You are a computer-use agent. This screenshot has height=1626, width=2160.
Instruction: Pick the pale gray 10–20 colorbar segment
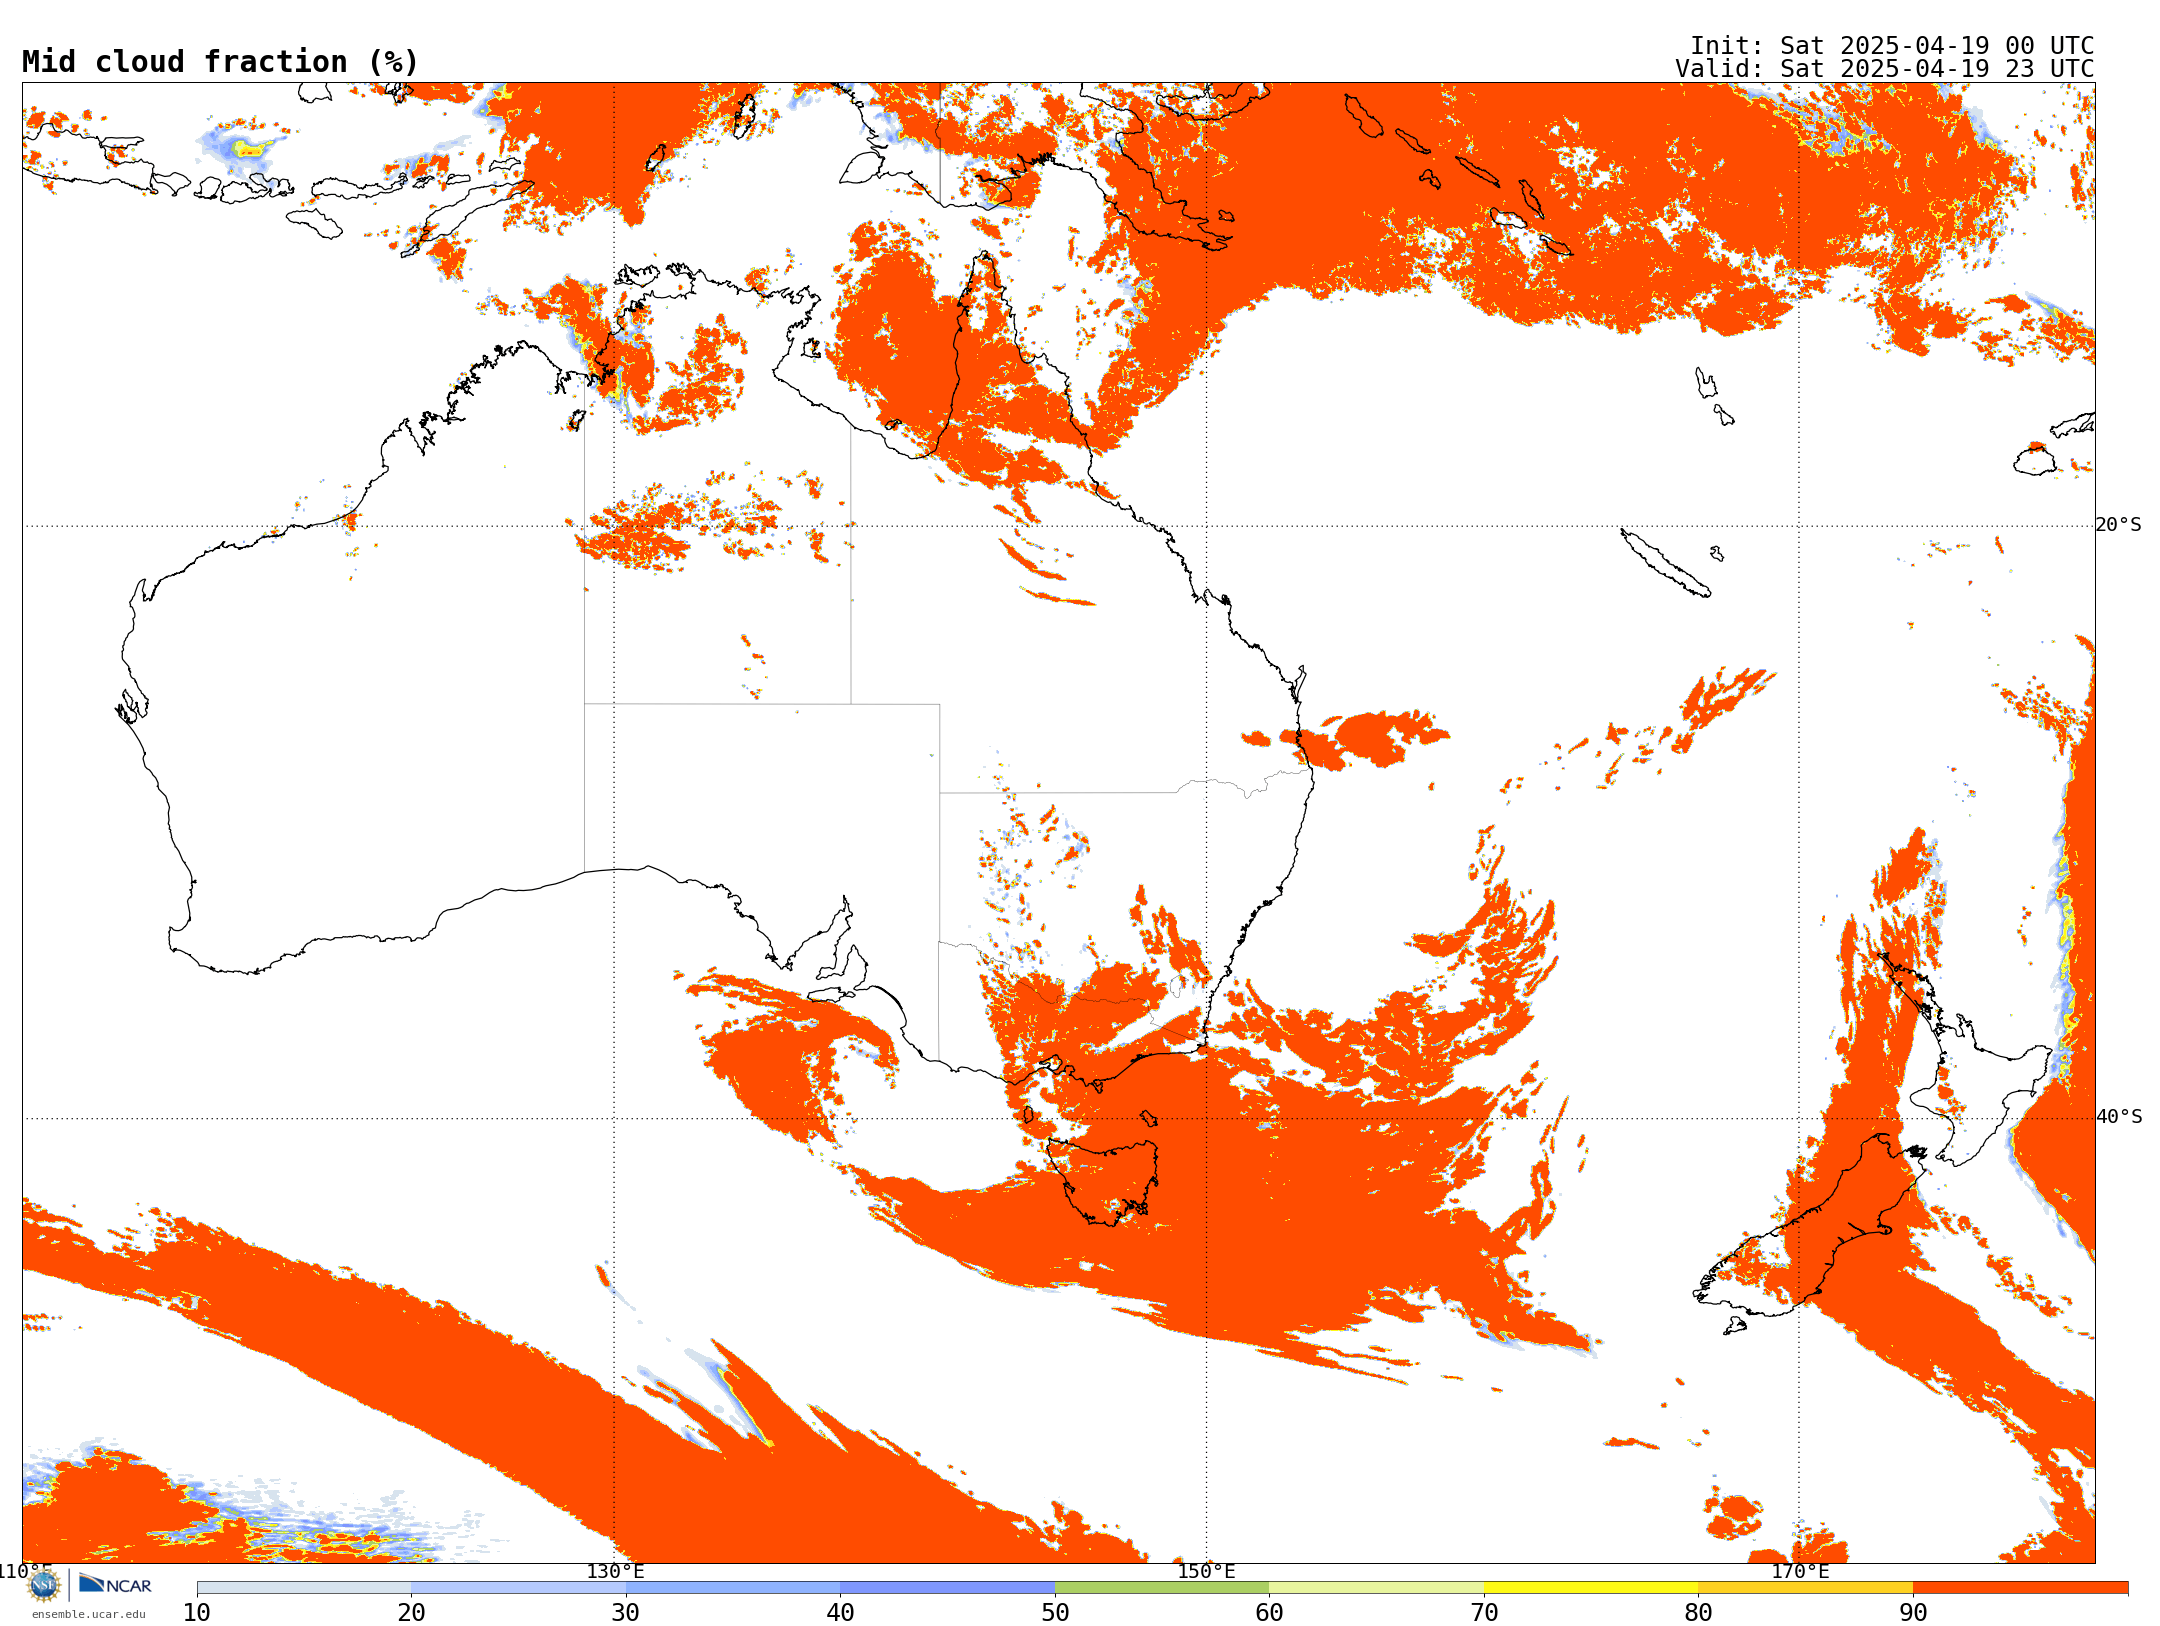[x=304, y=1588]
